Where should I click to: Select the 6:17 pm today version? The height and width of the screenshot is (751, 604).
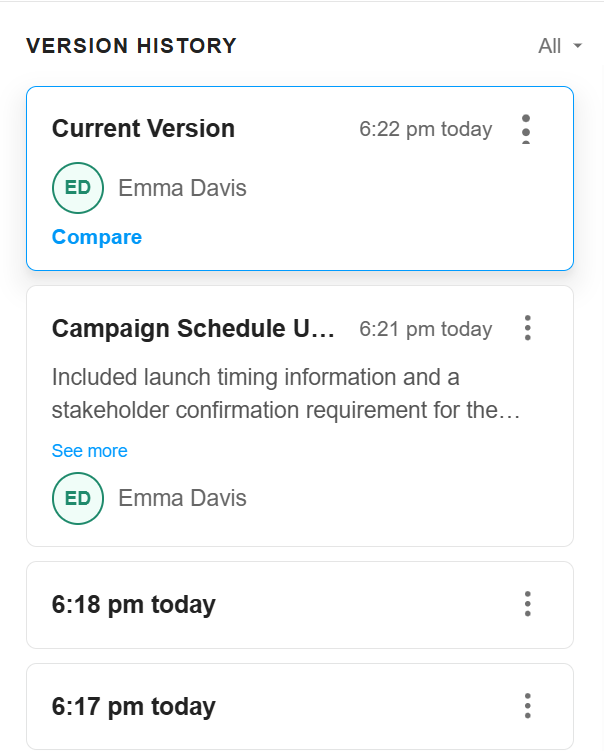pos(300,706)
